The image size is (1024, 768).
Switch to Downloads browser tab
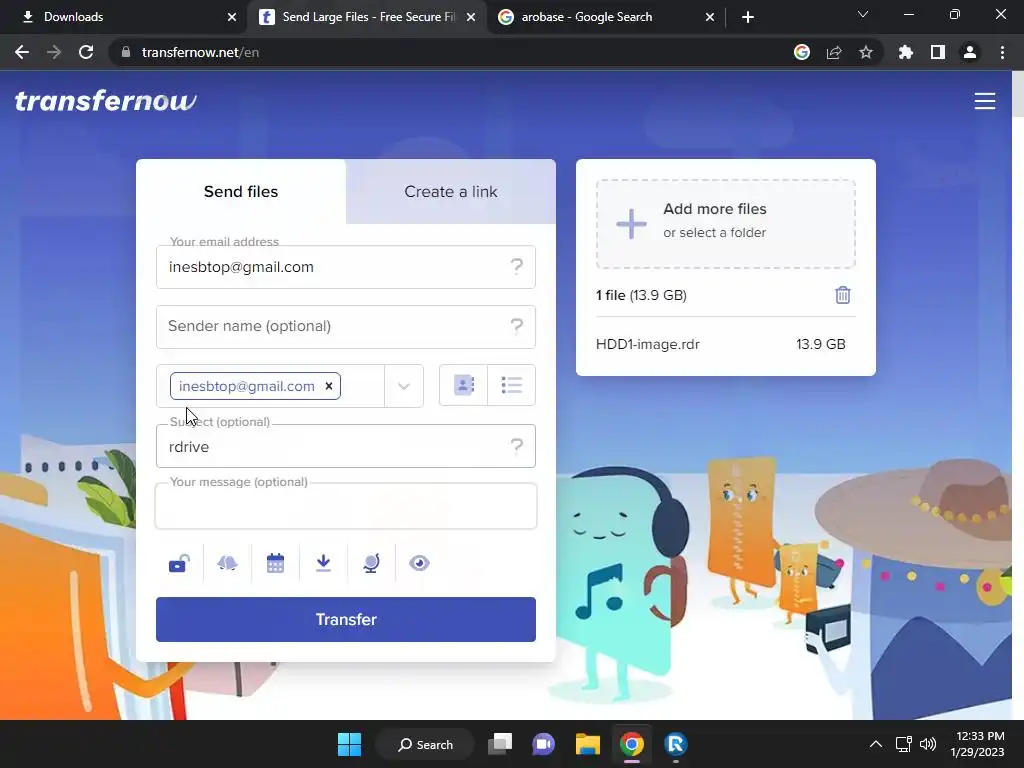pos(124,17)
